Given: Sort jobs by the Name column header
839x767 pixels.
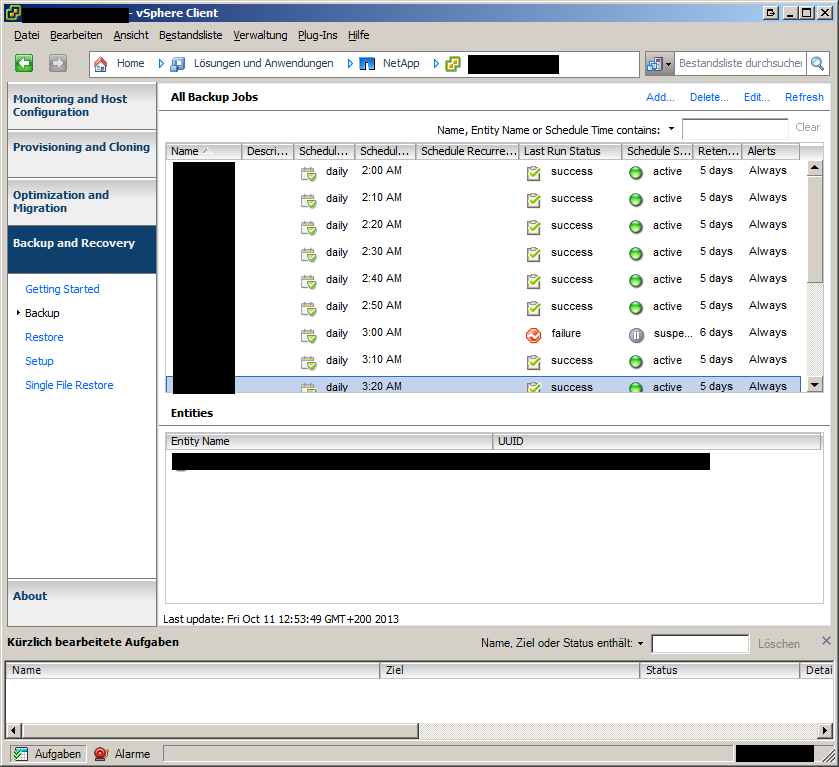Looking at the screenshot, I should click(203, 151).
